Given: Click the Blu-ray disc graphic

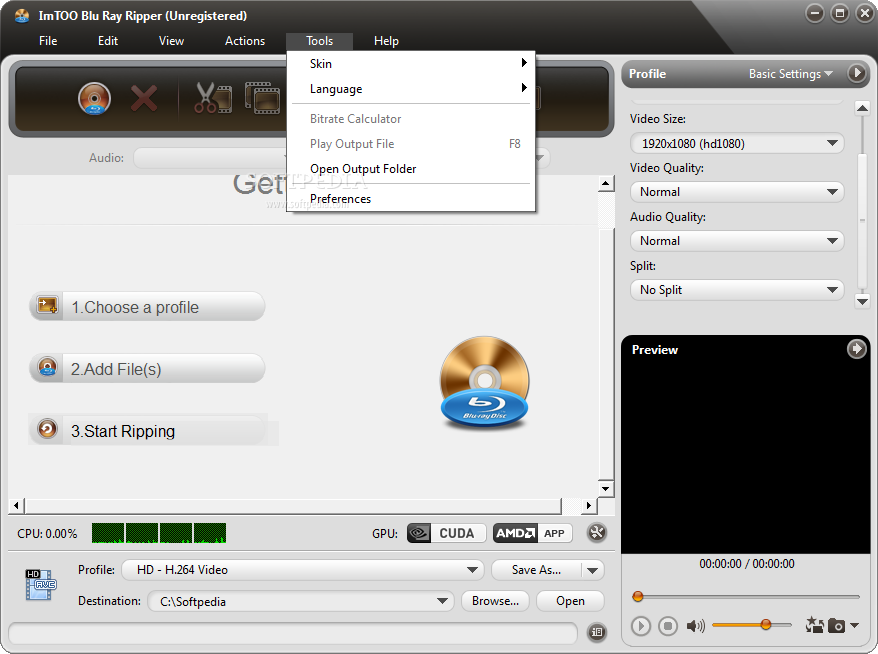Looking at the screenshot, I should coord(485,383).
